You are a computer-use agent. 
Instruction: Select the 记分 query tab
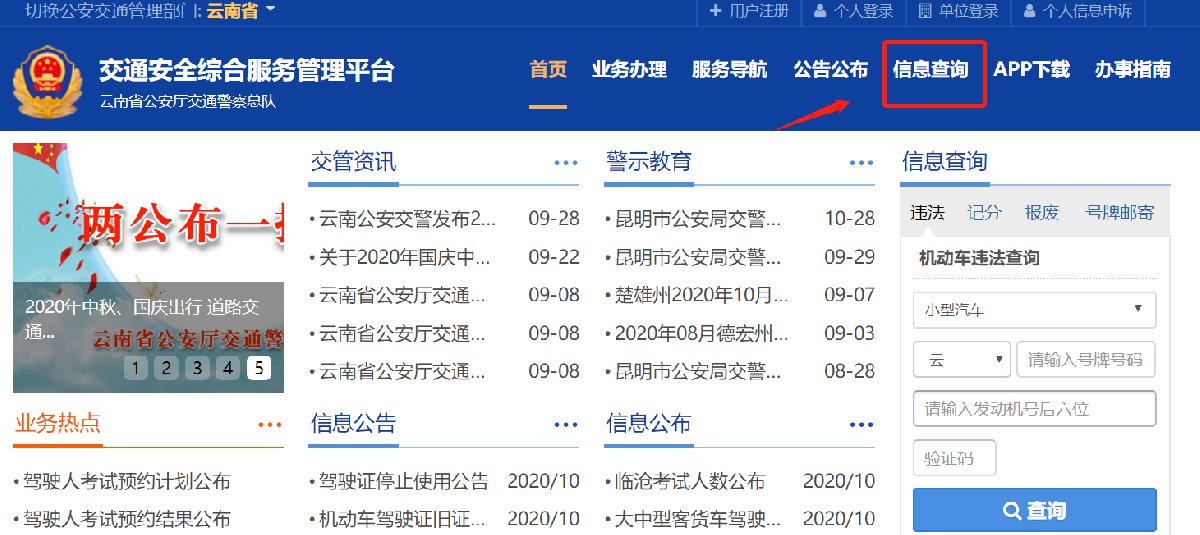984,212
